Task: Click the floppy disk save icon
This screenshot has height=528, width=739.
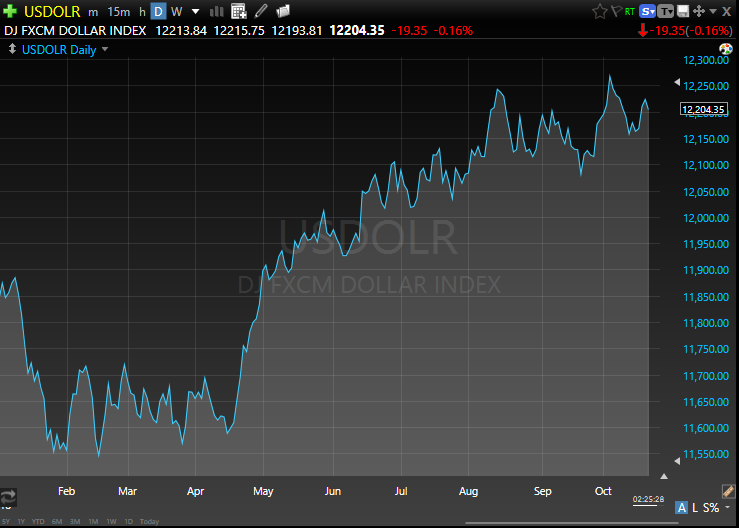Action: tap(682, 11)
